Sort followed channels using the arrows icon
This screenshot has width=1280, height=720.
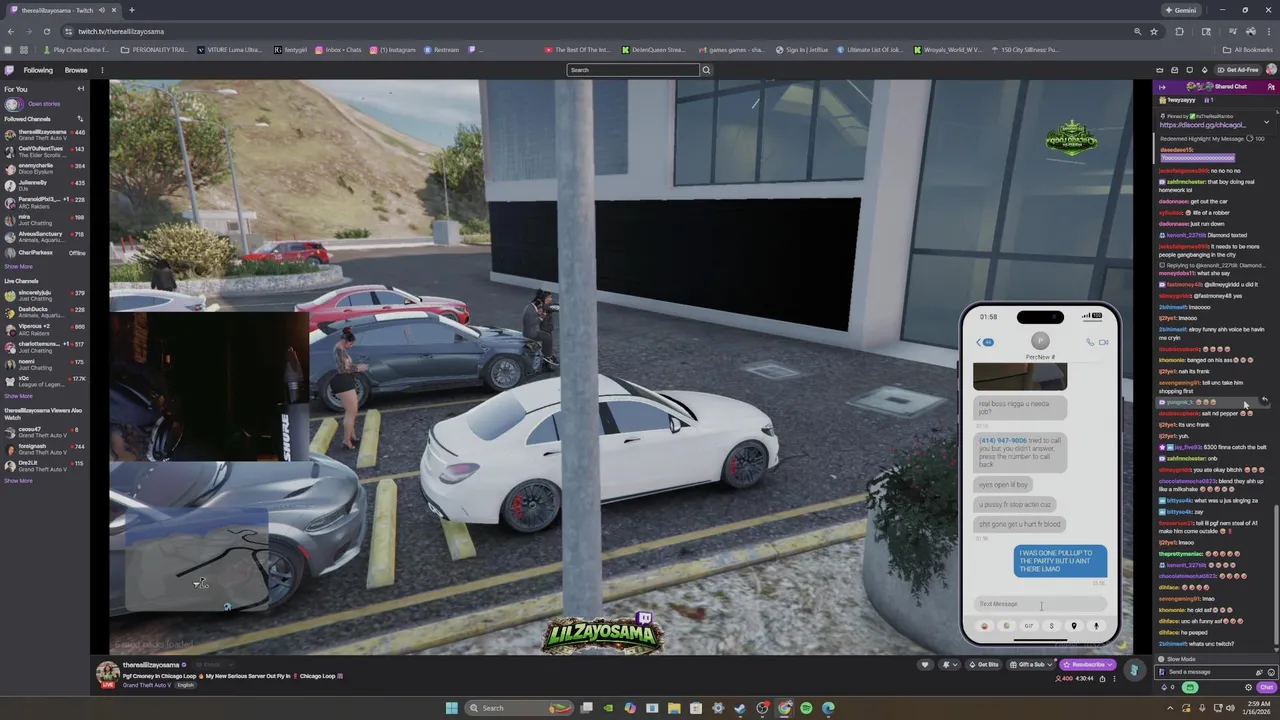pyautogui.click(x=80, y=119)
